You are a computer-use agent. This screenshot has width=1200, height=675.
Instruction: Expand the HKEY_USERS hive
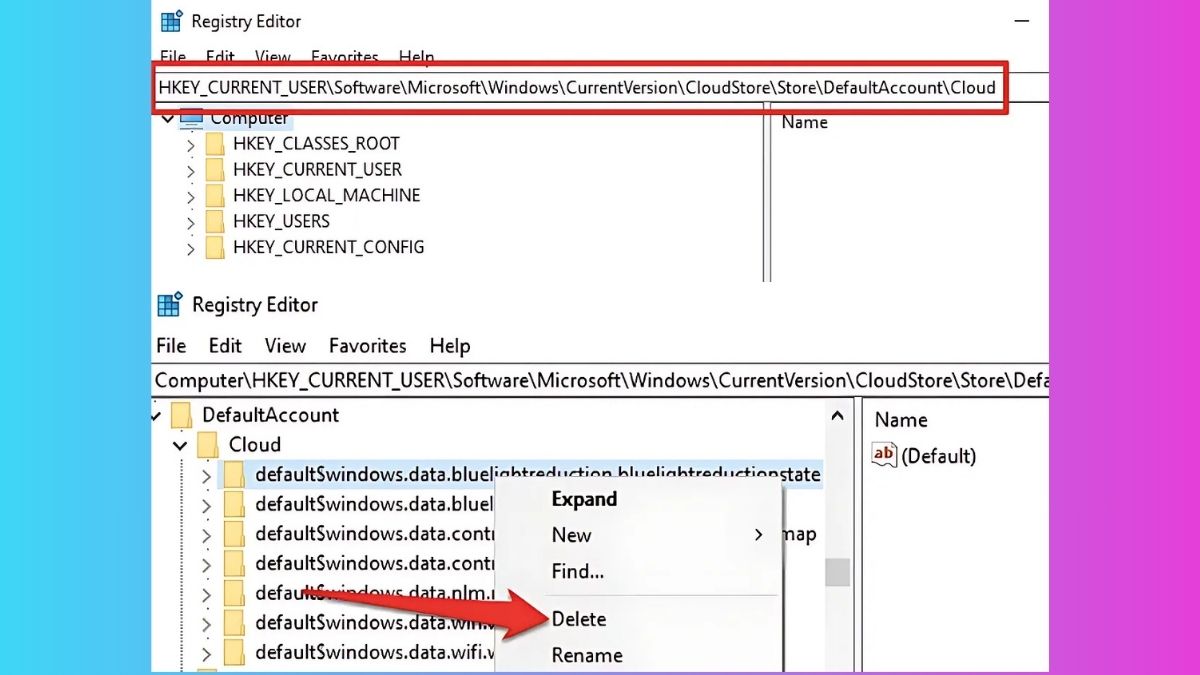tap(190, 222)
